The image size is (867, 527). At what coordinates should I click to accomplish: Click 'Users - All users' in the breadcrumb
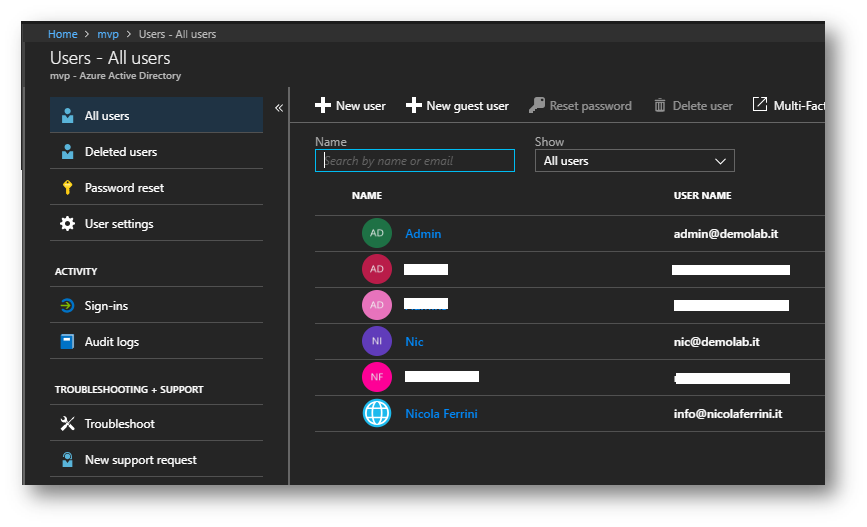177,34
